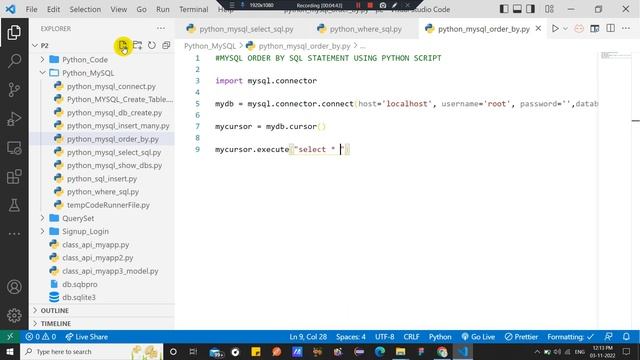
Task: Open Explorer views and more actions menu
Action: click(x=161, y=29)
